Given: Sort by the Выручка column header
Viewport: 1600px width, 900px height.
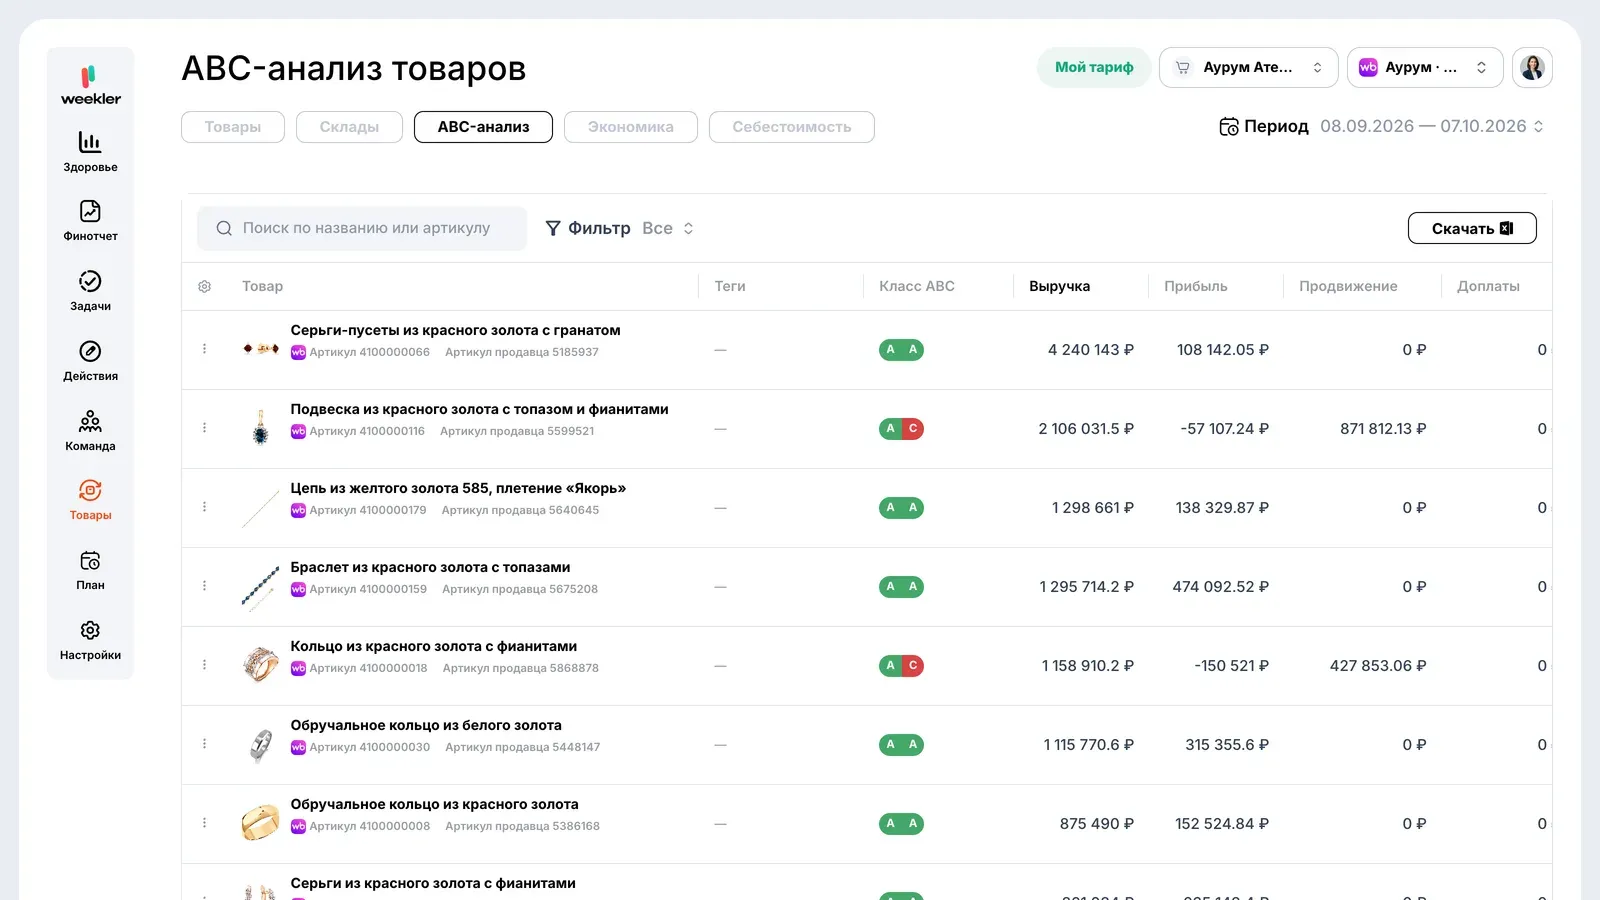Looking at the screenshot, I should 1059,286.
